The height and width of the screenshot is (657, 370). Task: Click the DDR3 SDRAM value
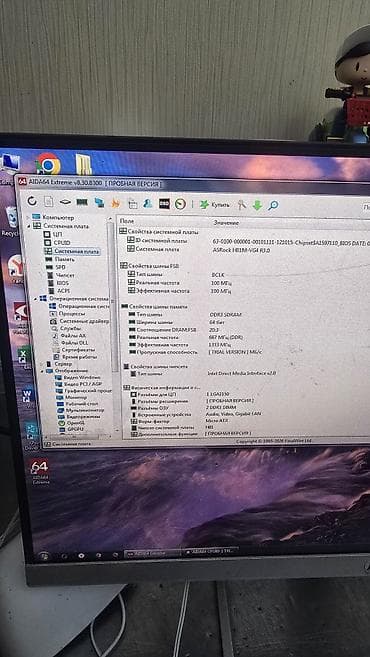(x=225, y=314)
